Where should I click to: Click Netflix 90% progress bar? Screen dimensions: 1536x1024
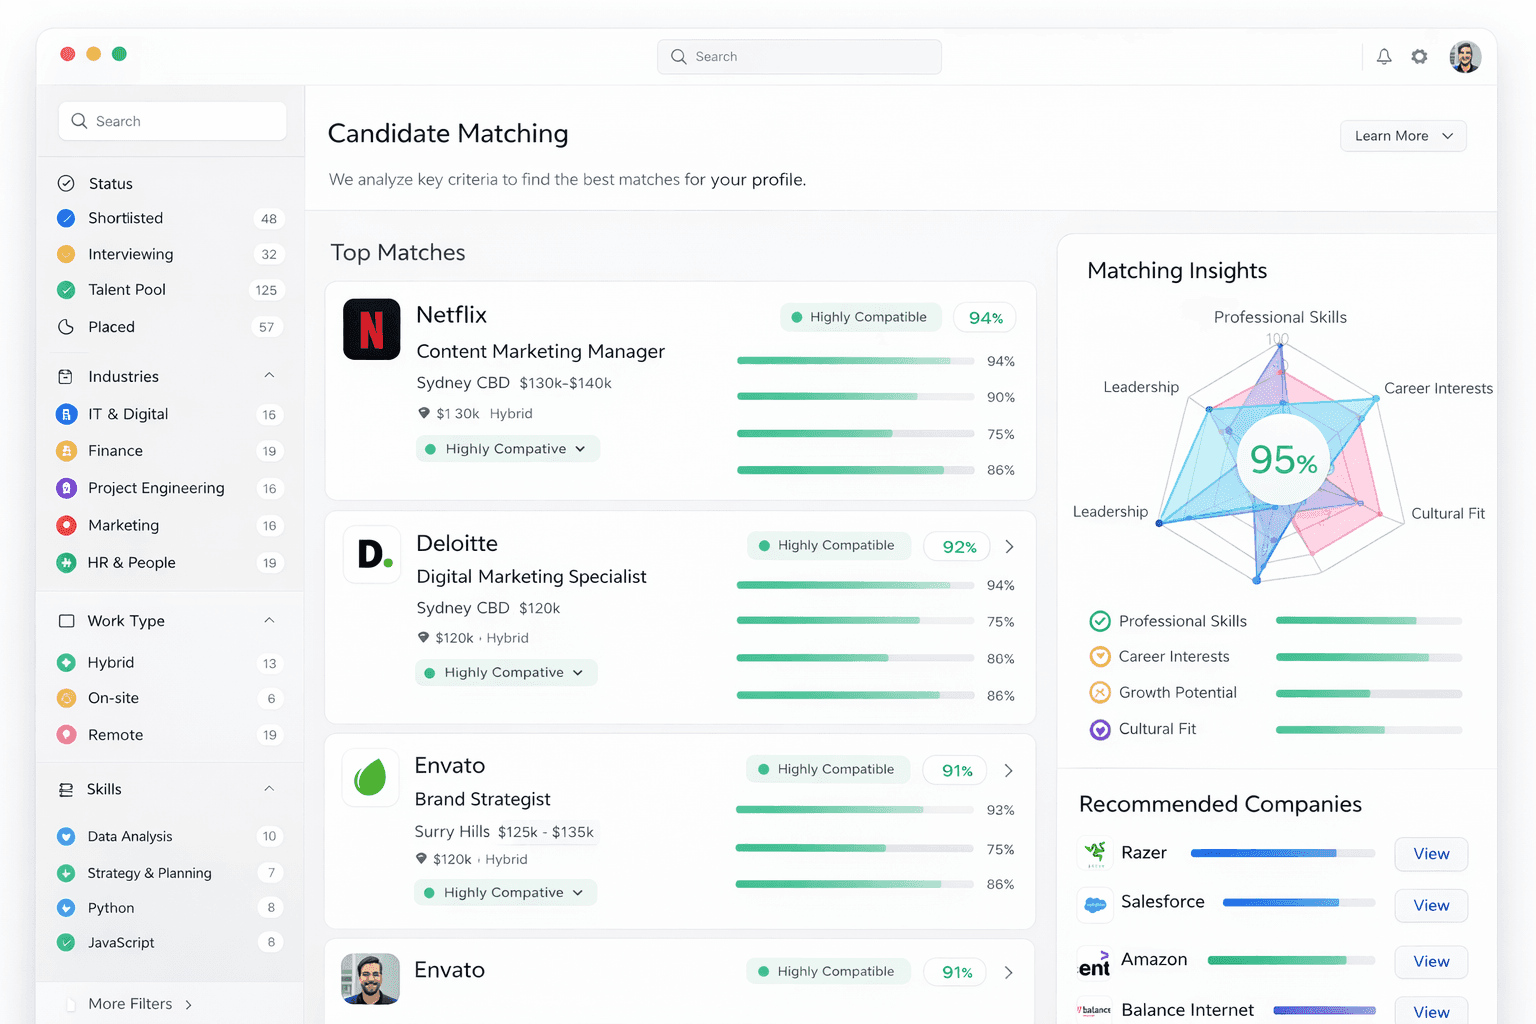pos(855,397)
